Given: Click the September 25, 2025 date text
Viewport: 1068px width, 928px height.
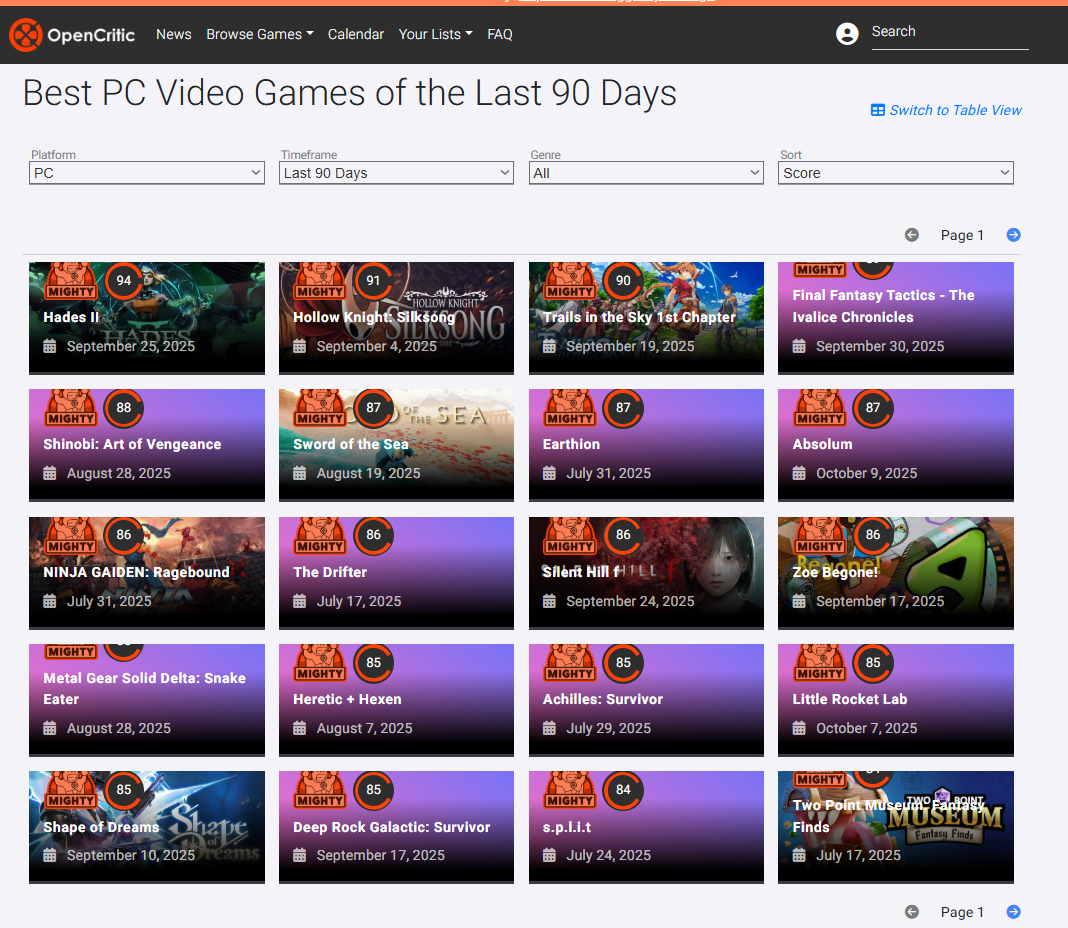Looking at the screenshot, I should pyautogui.click(x=131, y=346).
